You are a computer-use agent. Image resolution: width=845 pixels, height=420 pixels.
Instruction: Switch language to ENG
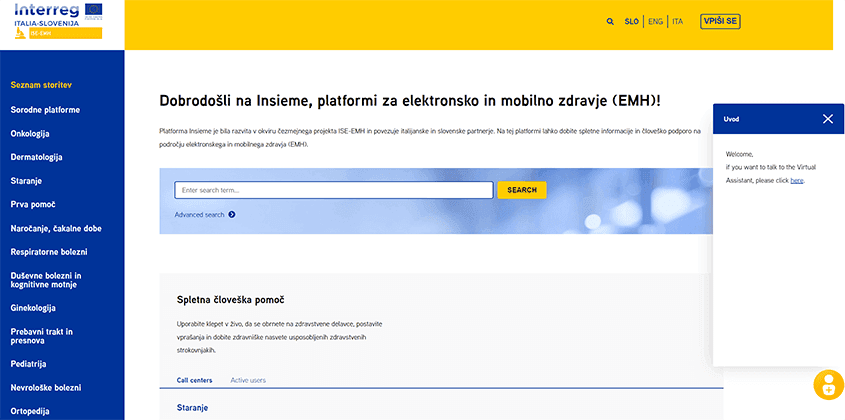click(x=655, y=22)
